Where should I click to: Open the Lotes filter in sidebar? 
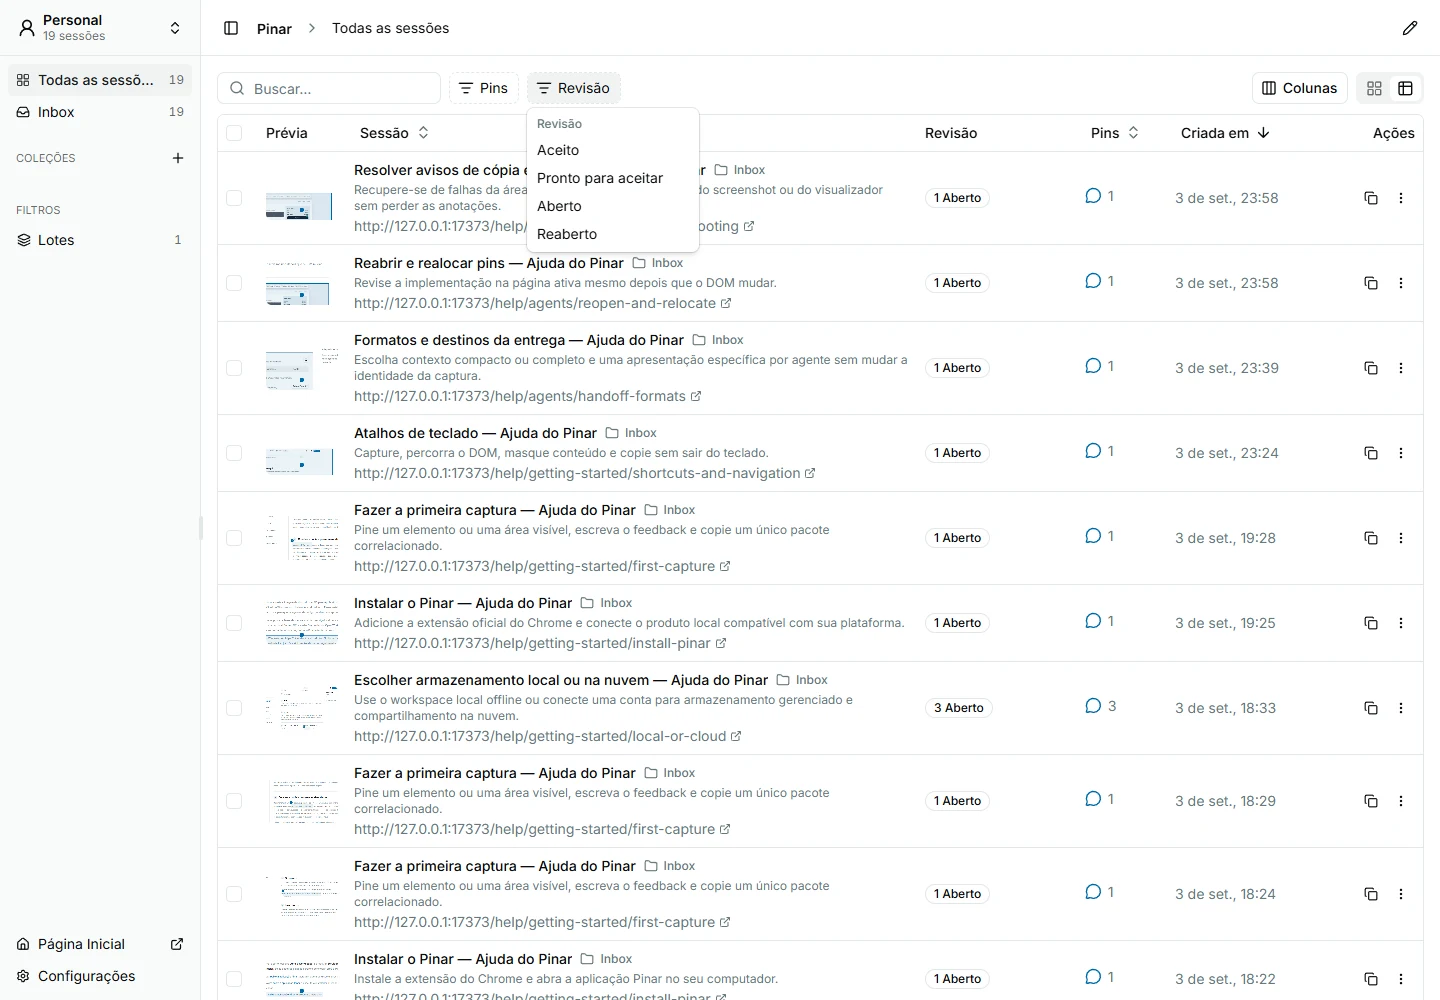100,240
